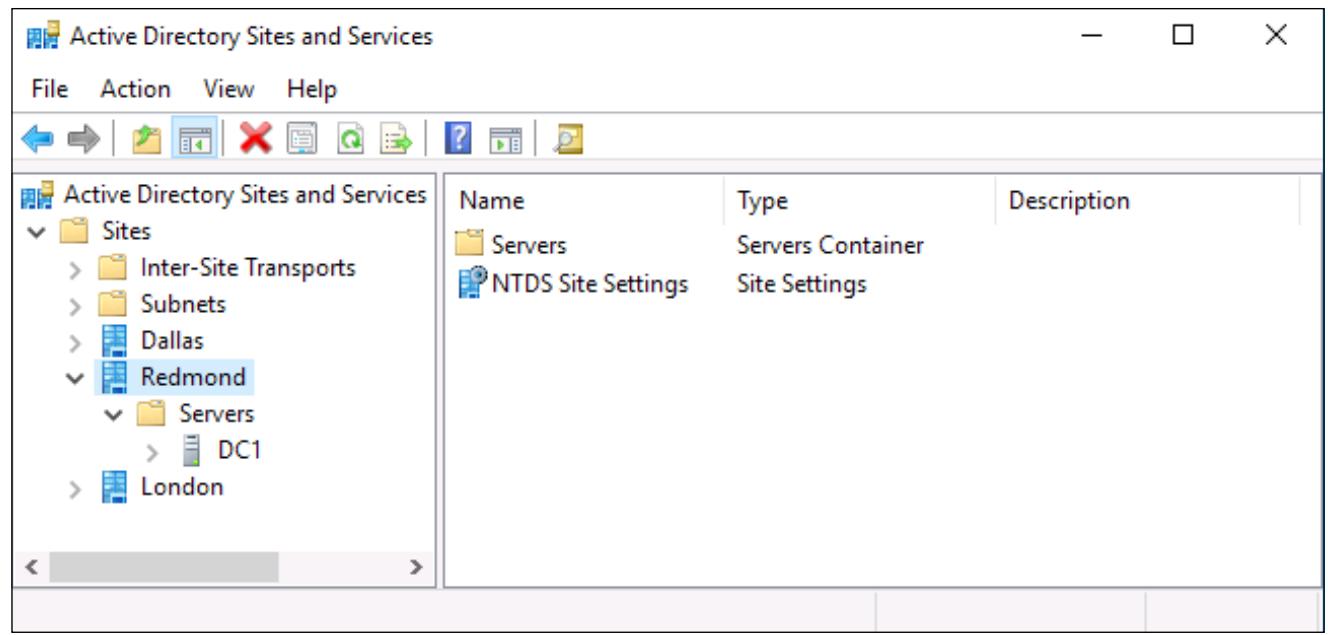Click the Dallas site icon
Screen dimensions: 1328x635
[x=115, y=341]
